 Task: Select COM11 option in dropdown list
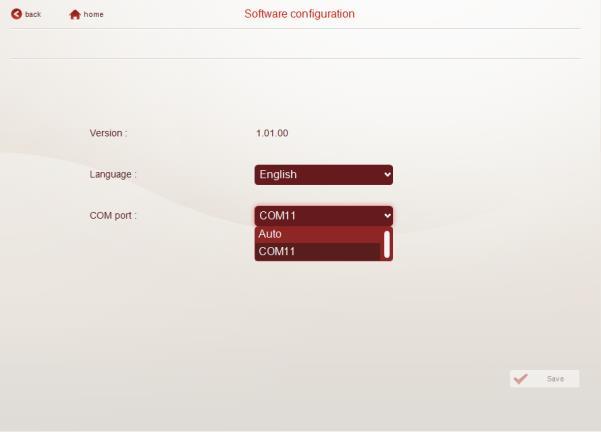pos(319,251)
